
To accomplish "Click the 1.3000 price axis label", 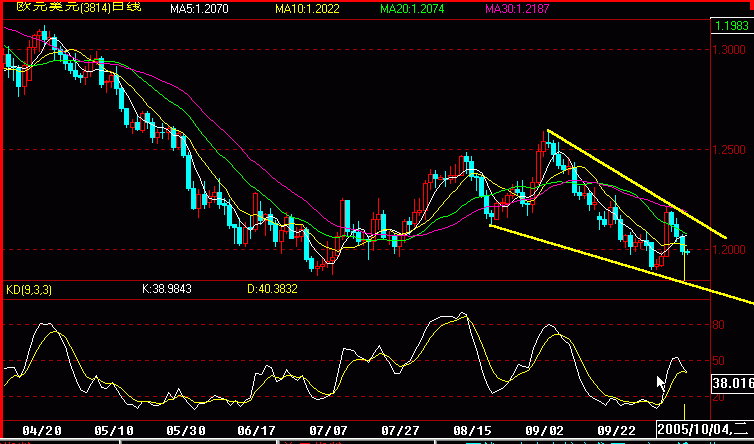I will click(729, 50).
